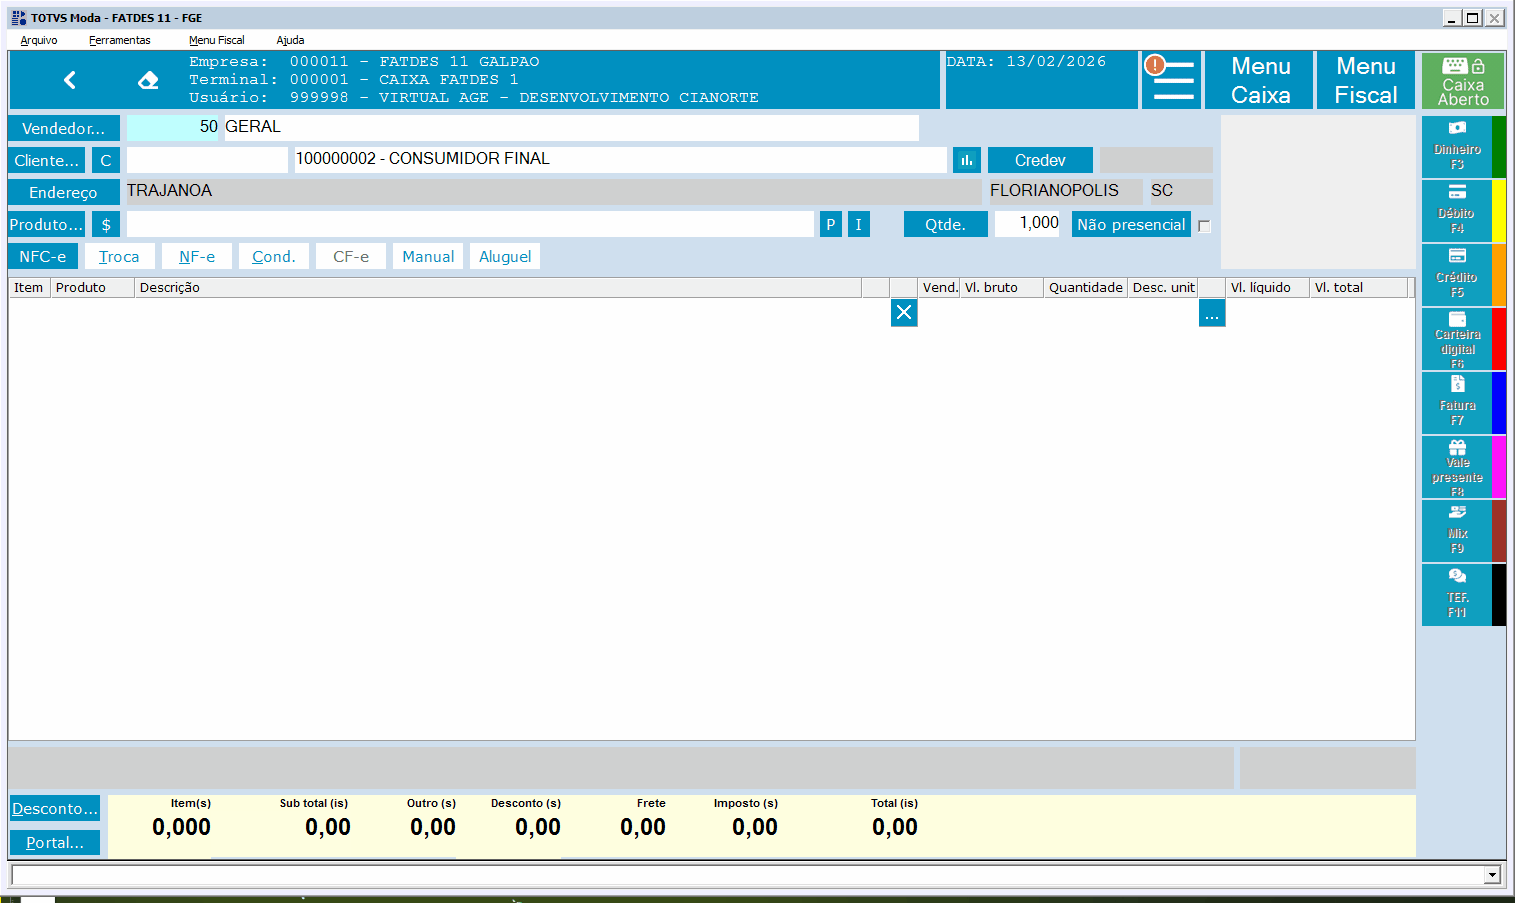Click the Vendedor... button
This screenshot has height=903, width=1515.
(x=64, y=128)
